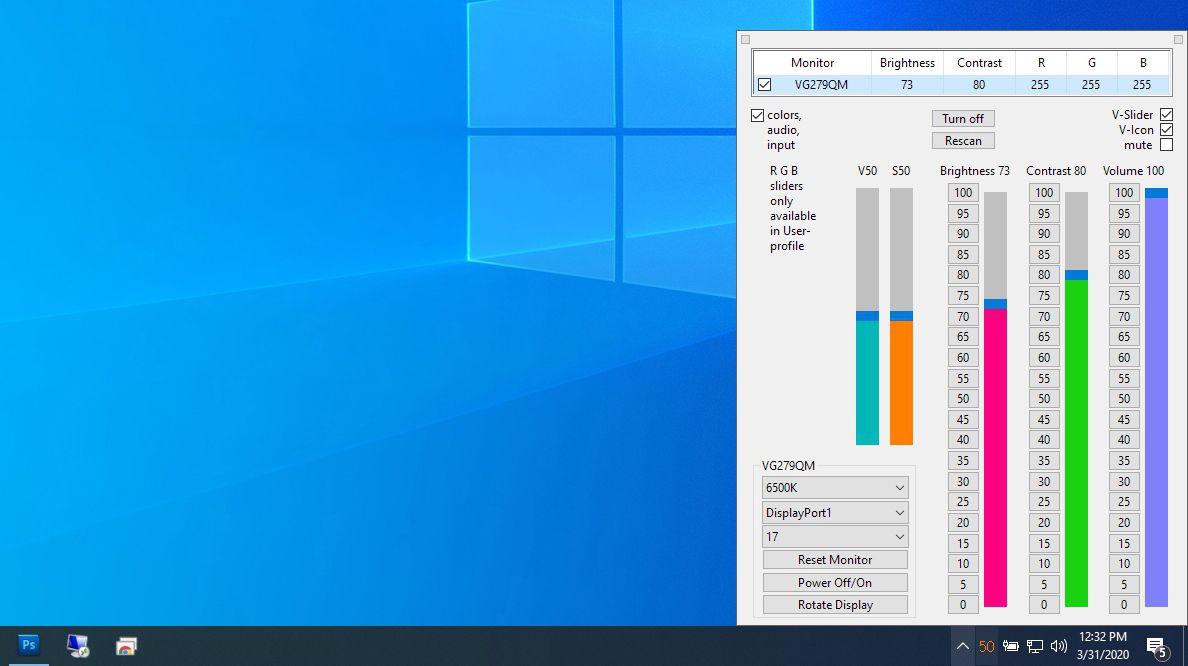Click the B column header

click(1143, 63)
